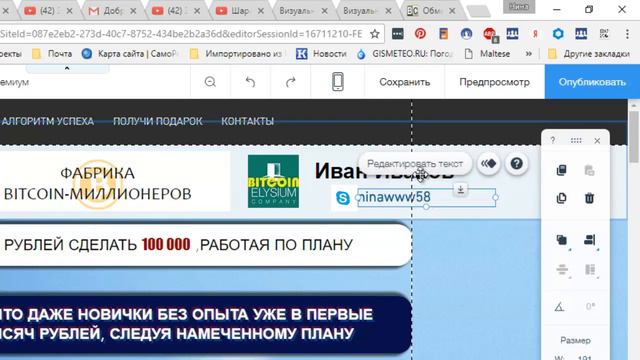640x360 pixels.
Task: Click the match size icon in toolbox
Action: (590, 269)
